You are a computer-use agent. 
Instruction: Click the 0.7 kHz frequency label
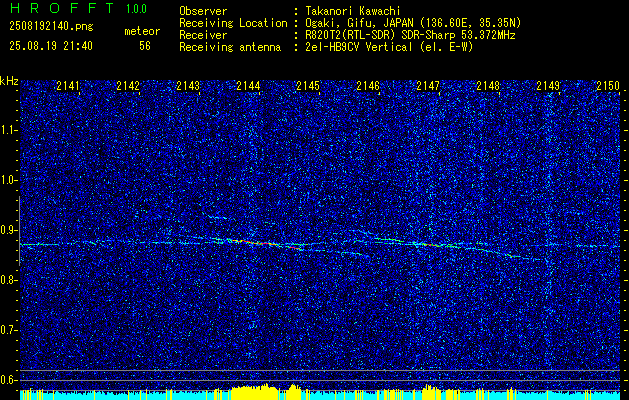9,330
